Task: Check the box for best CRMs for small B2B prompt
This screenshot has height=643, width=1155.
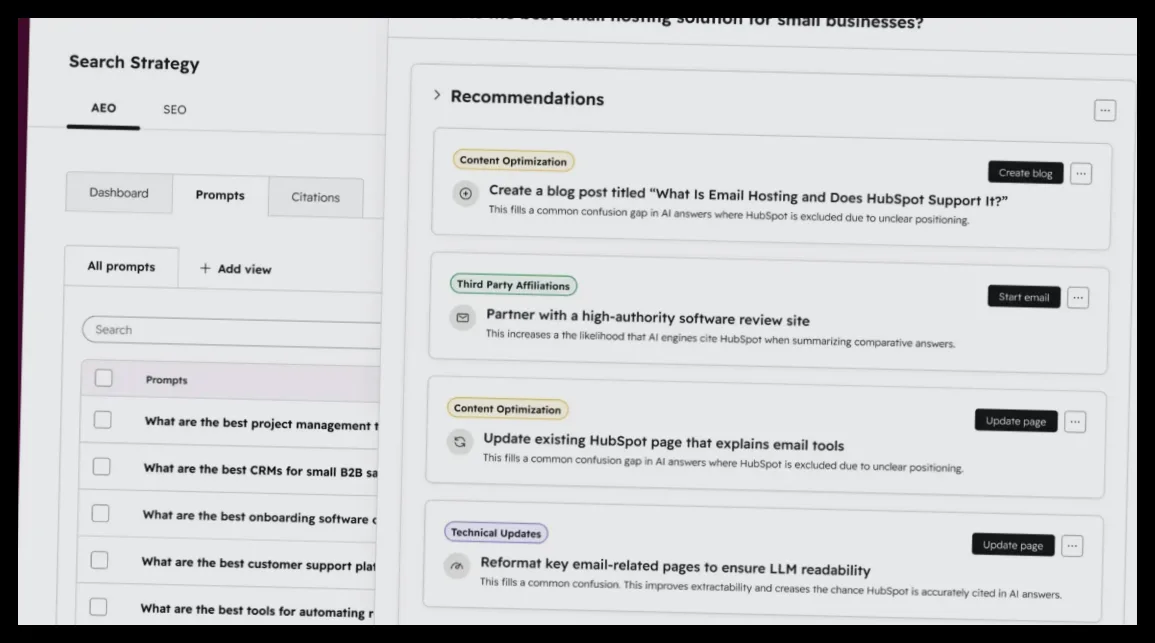Action: tap(102, 467)
